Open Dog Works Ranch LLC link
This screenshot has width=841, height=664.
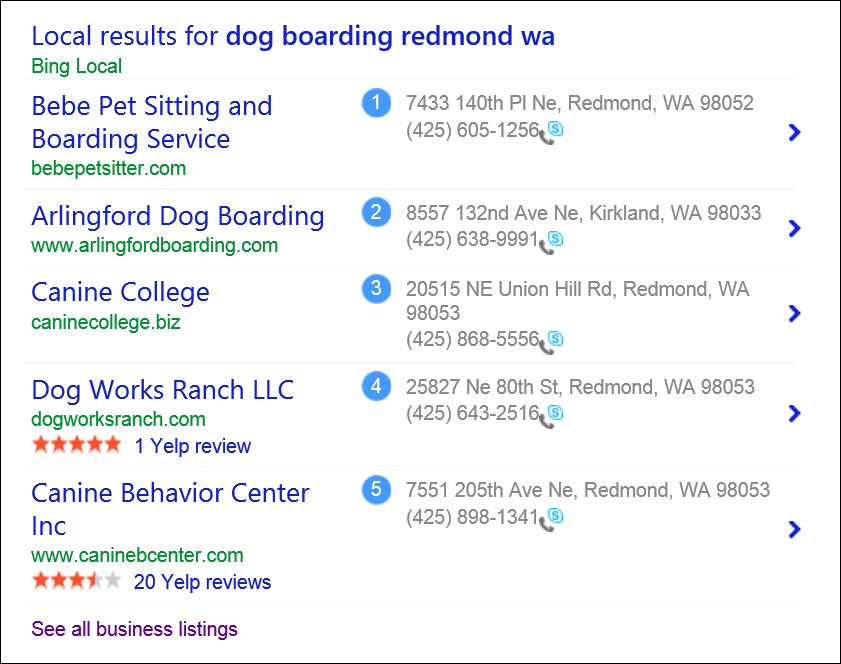(163, 390)
